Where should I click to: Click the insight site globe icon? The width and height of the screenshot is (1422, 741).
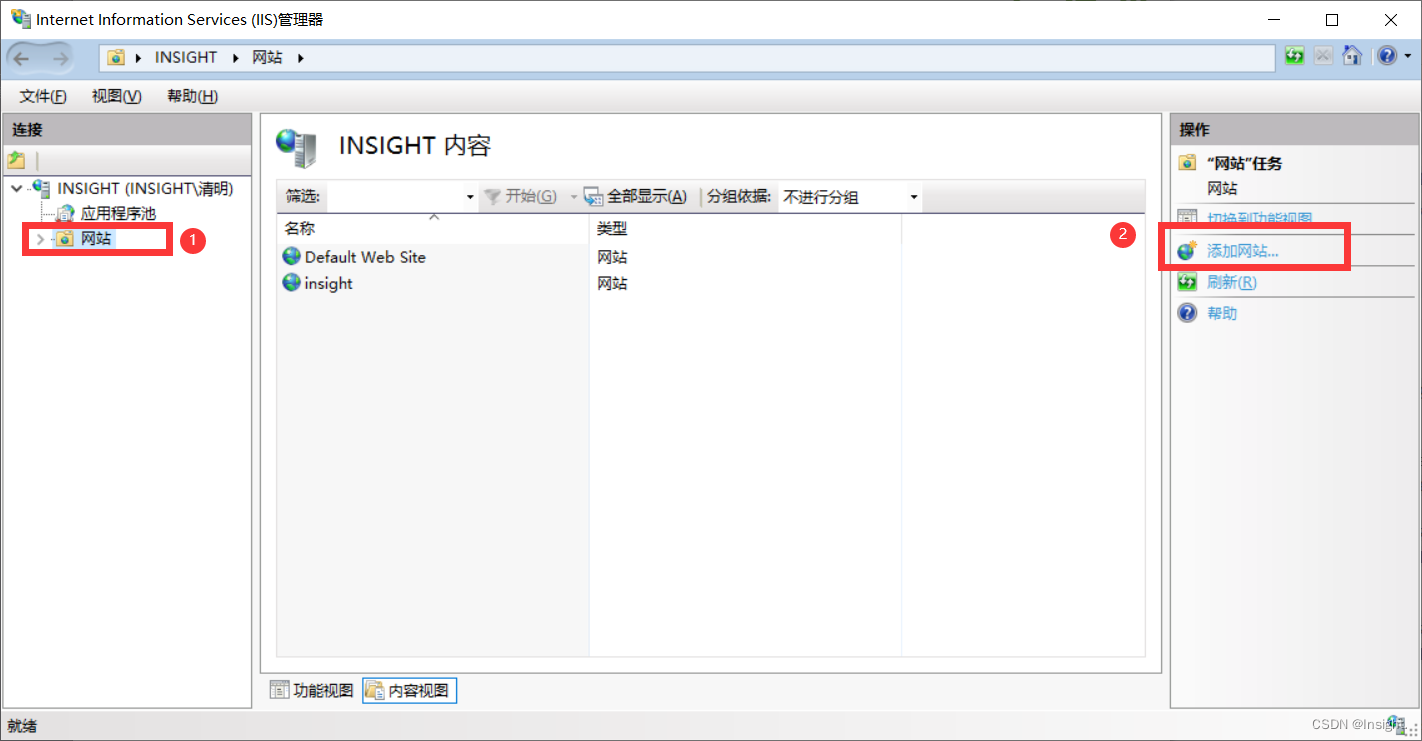click(291, 282)
